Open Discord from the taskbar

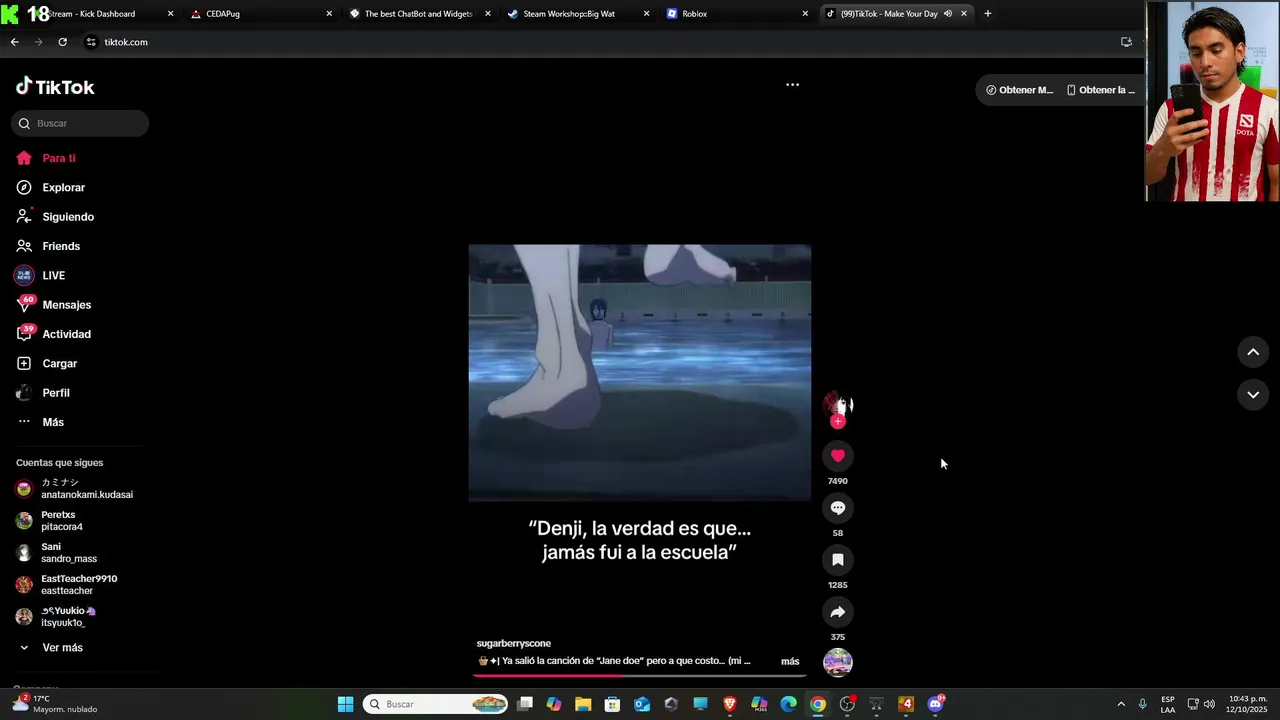click(936, 704)
